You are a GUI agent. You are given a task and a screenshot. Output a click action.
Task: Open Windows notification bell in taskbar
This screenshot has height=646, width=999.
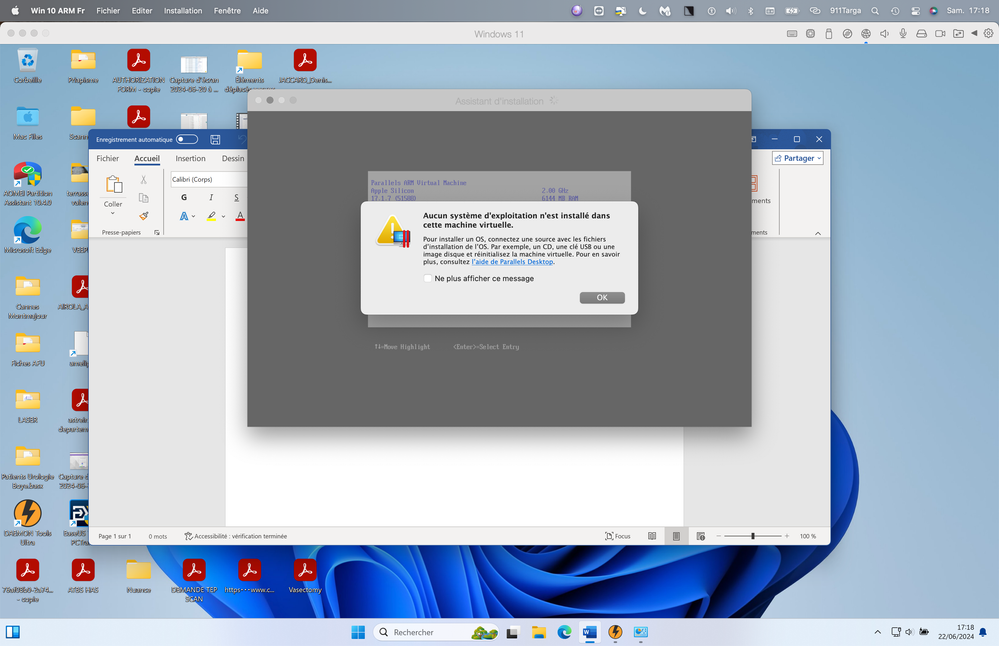(x=983, y=632)
